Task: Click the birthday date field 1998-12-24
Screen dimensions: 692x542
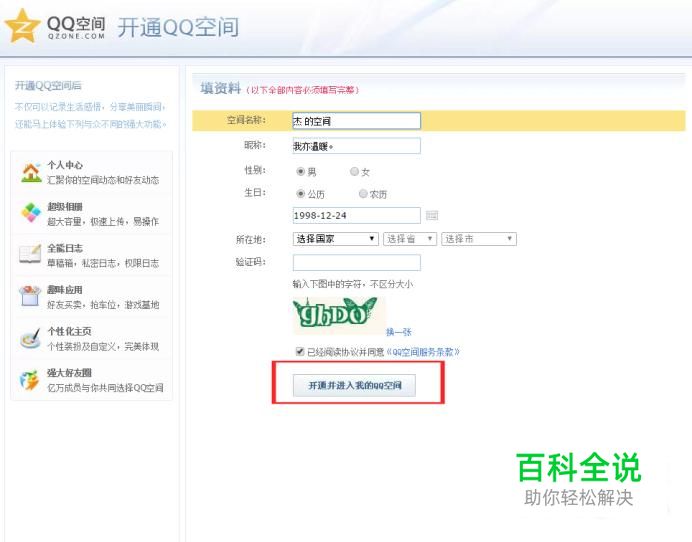Action: (x=357, y=215)
